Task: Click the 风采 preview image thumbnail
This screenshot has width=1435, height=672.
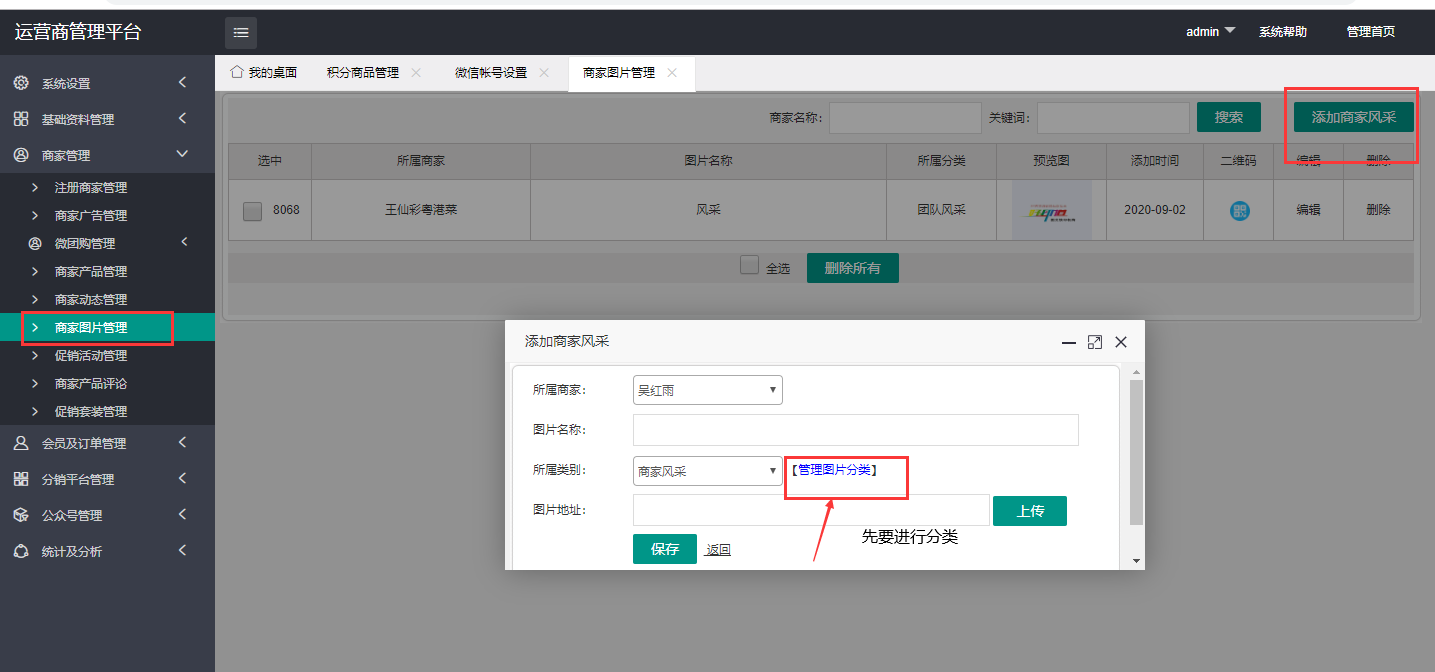Action: (1051, 211)
